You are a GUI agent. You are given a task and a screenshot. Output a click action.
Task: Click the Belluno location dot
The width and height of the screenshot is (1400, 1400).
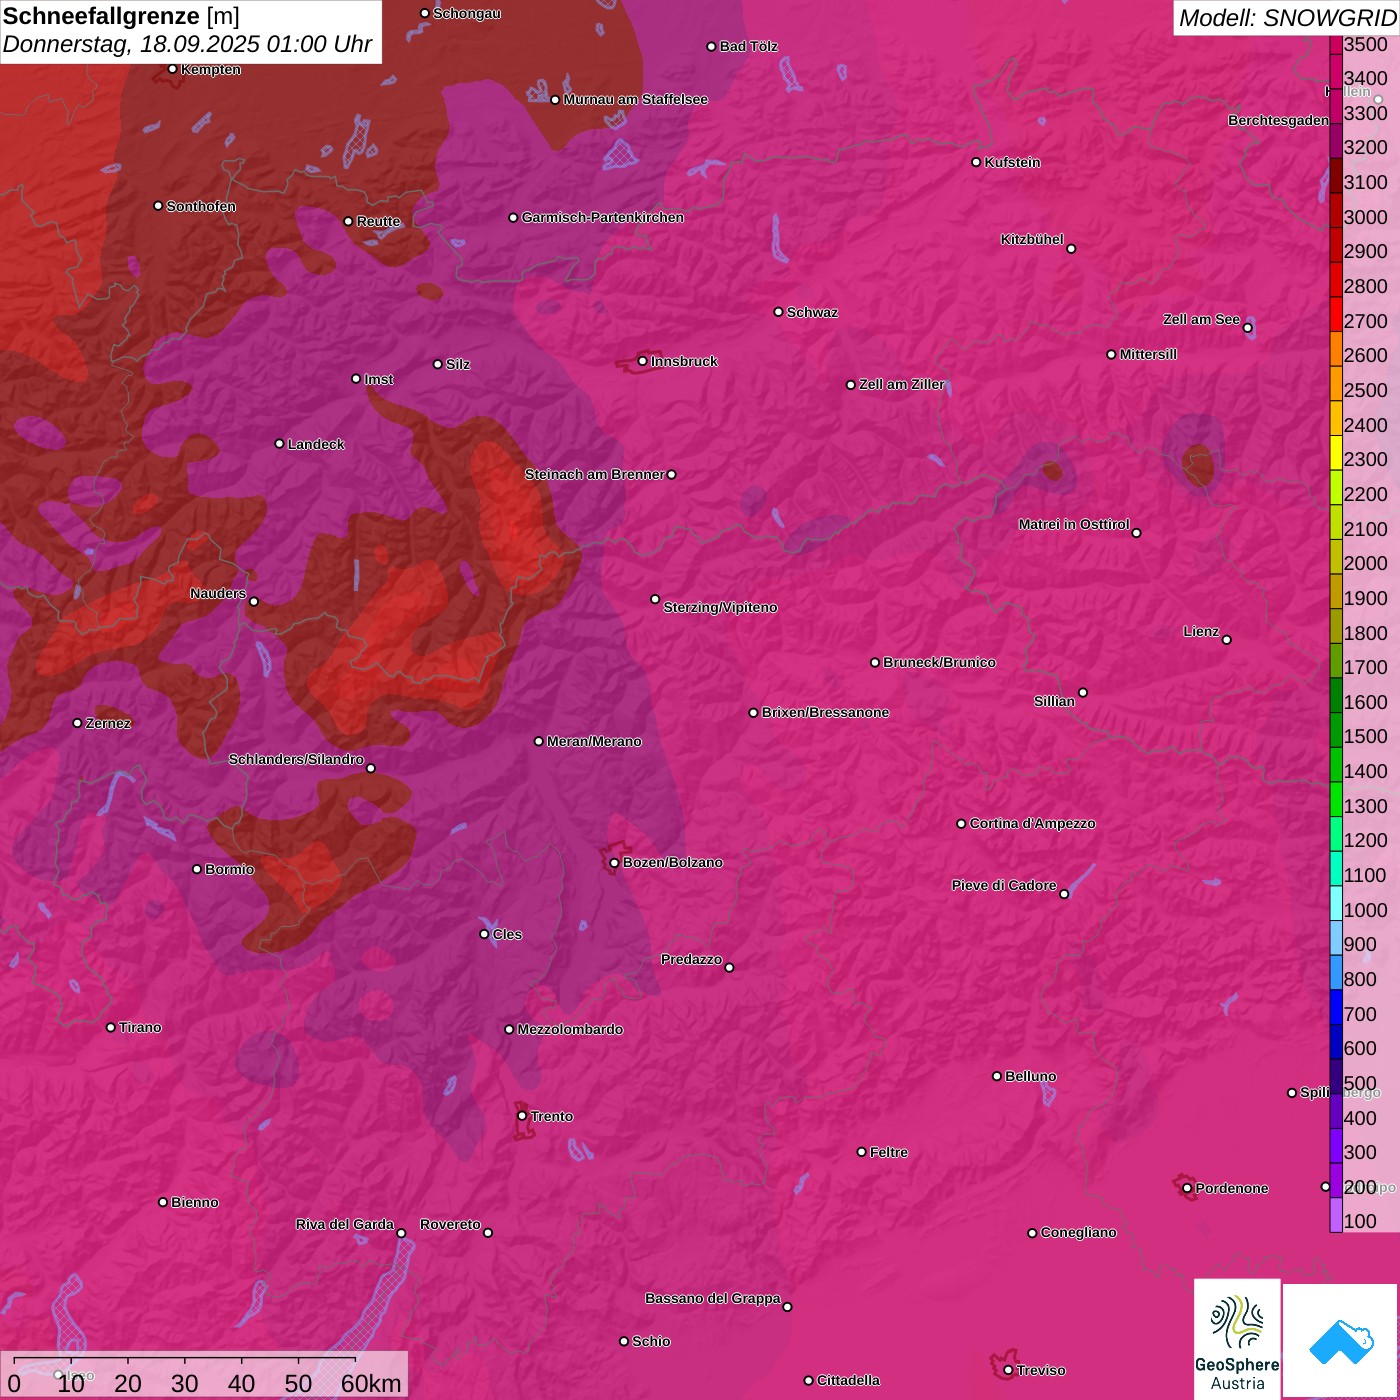[x=996, y=1076]
